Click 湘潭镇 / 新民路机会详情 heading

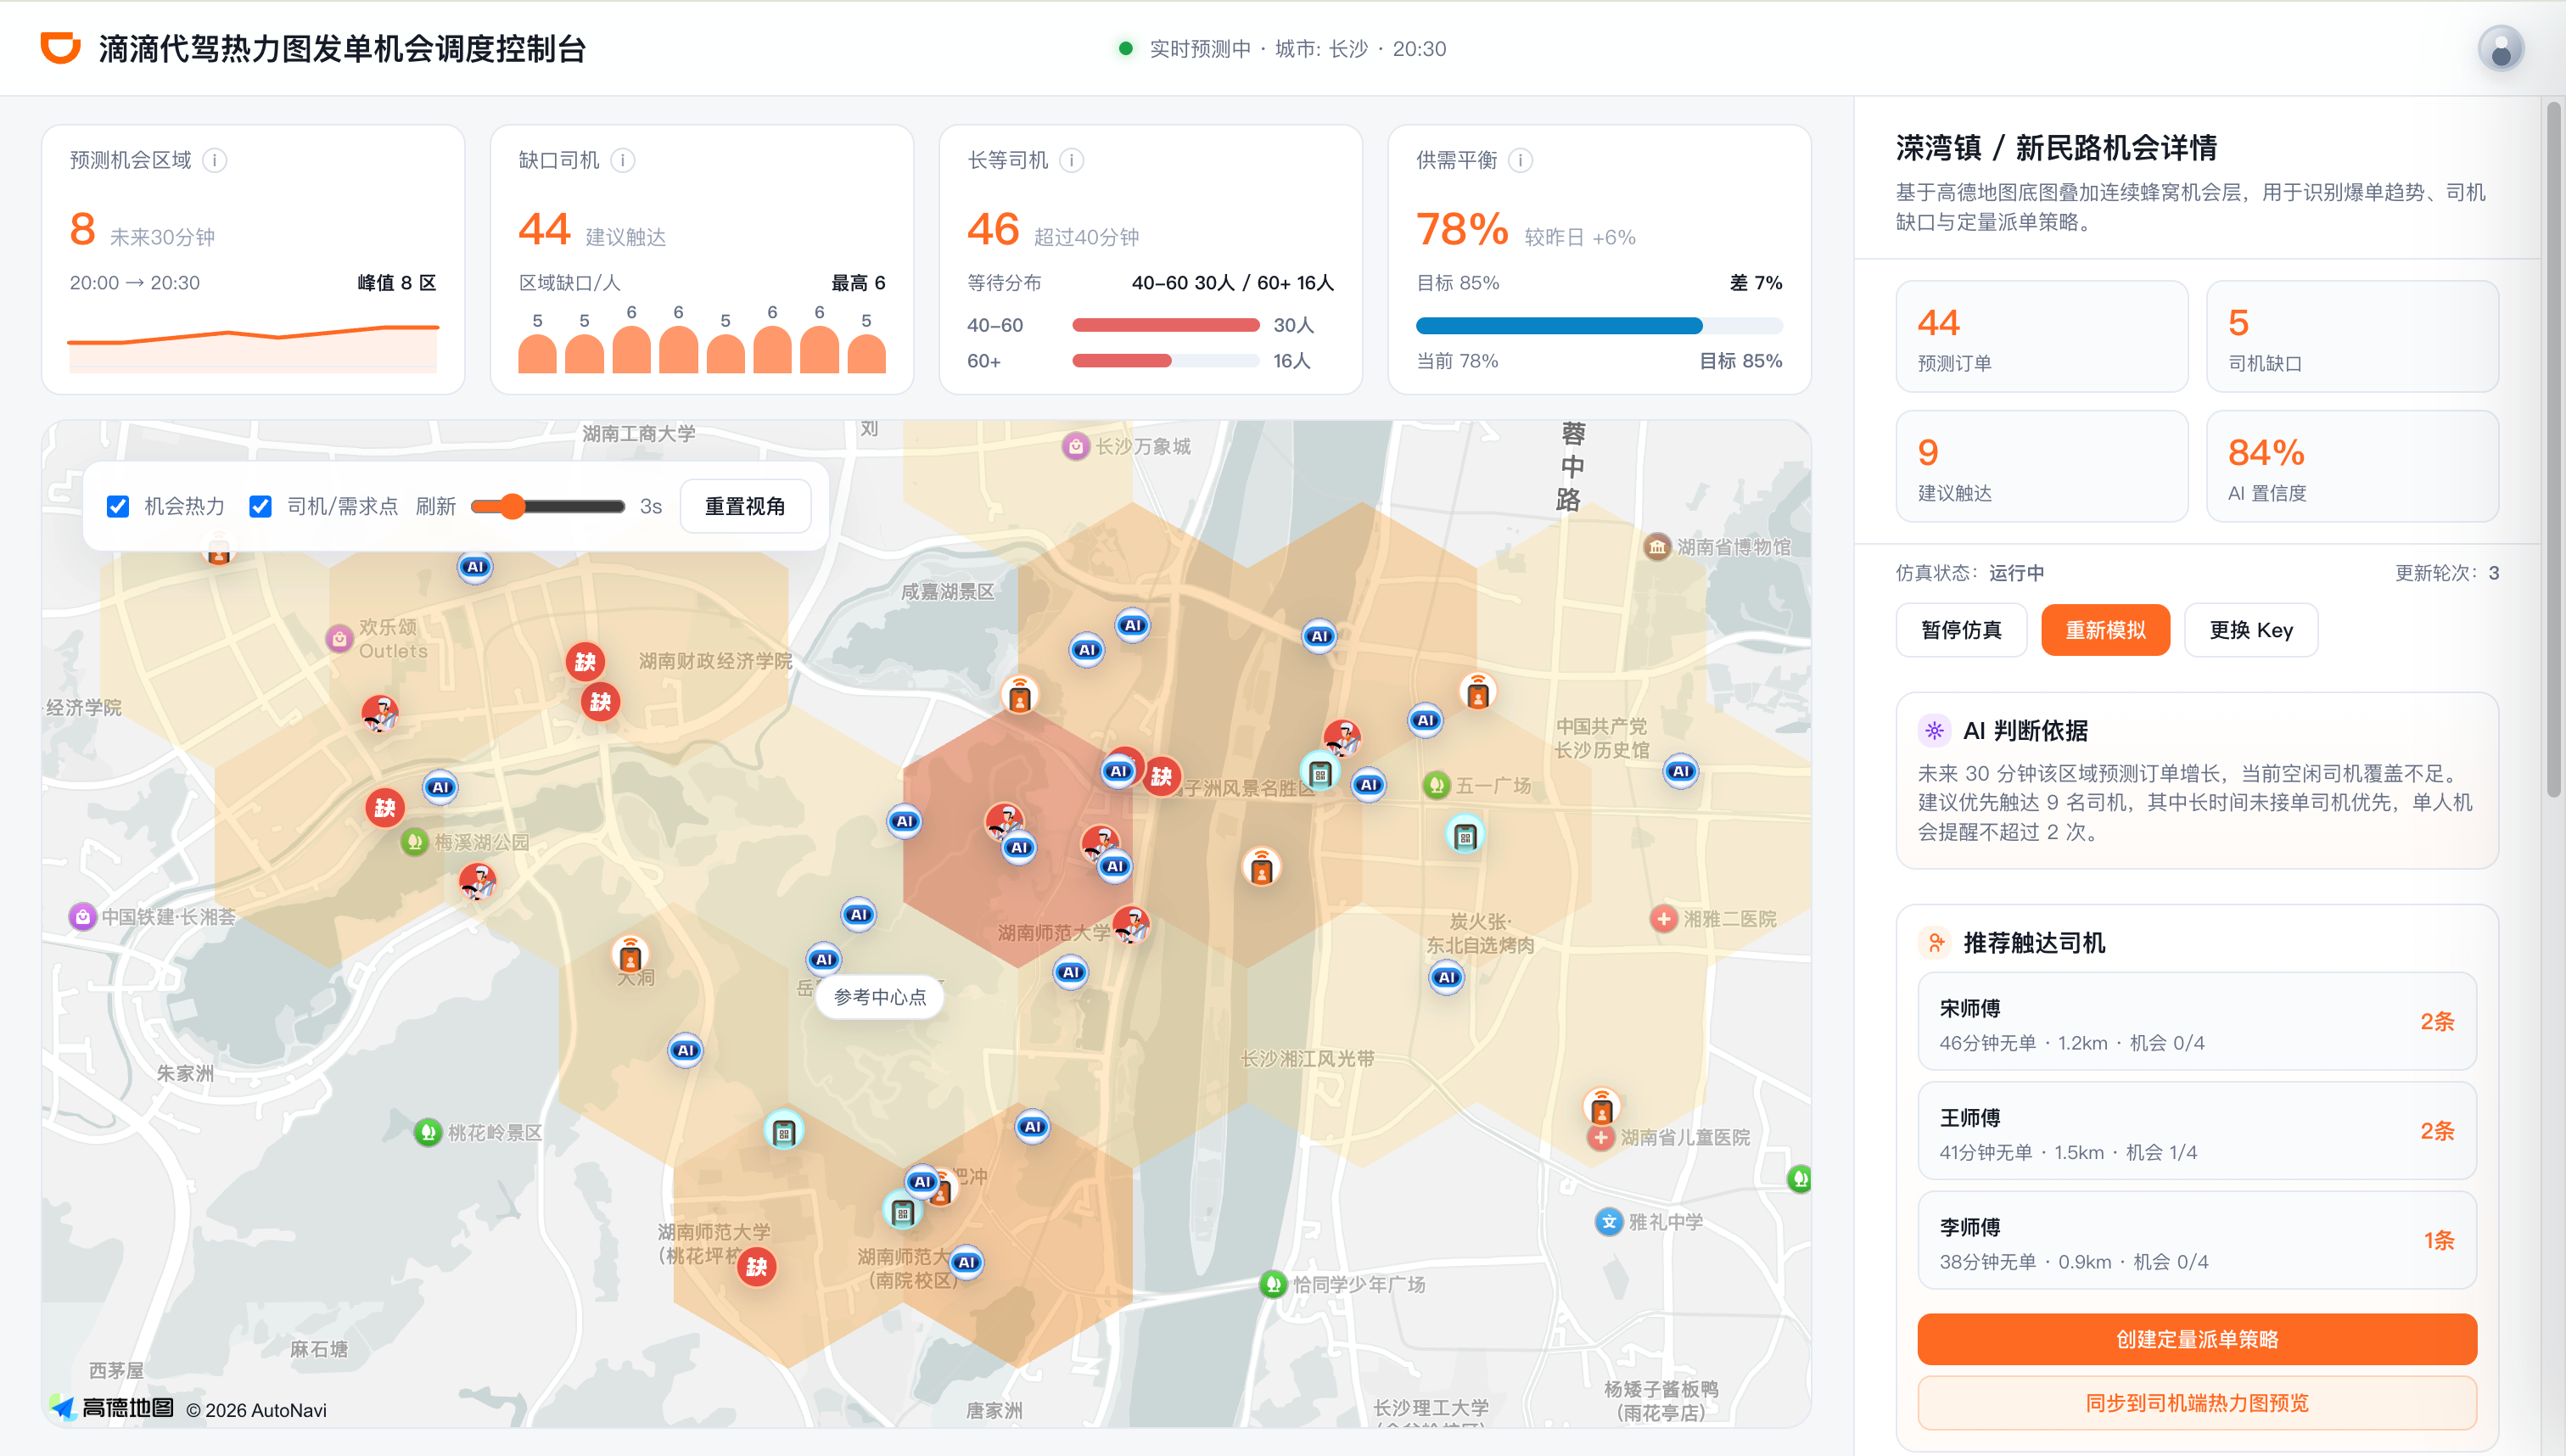tap(2056, 148)
